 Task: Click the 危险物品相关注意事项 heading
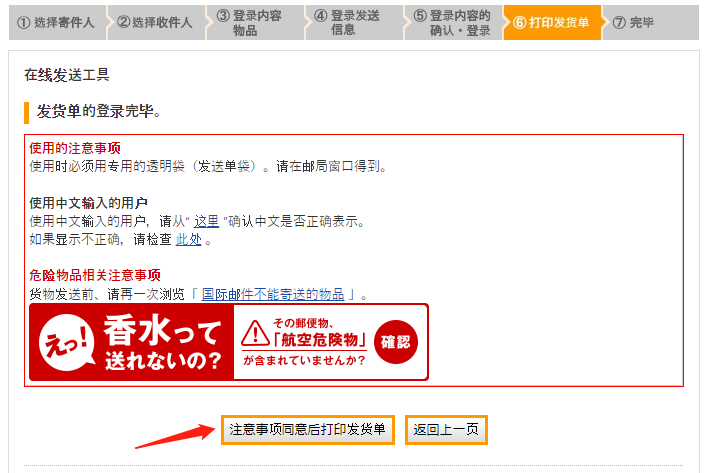coord(95,275)
